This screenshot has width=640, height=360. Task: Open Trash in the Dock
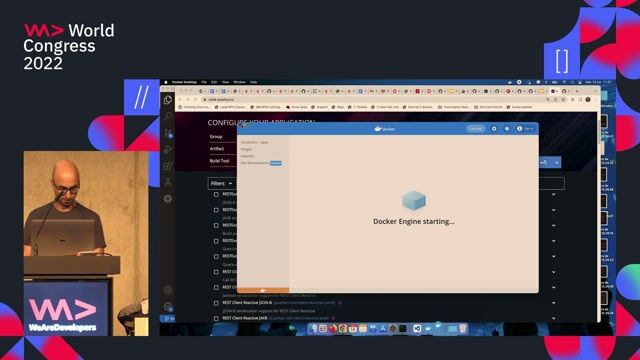(462, 328)
